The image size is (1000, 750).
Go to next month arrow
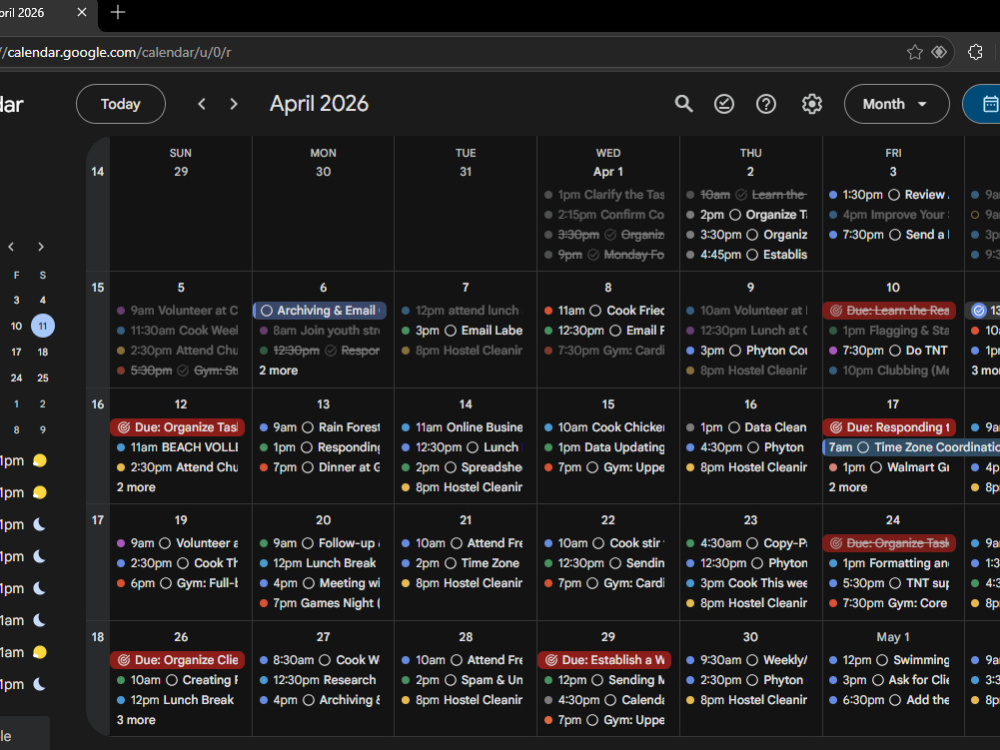233,104
